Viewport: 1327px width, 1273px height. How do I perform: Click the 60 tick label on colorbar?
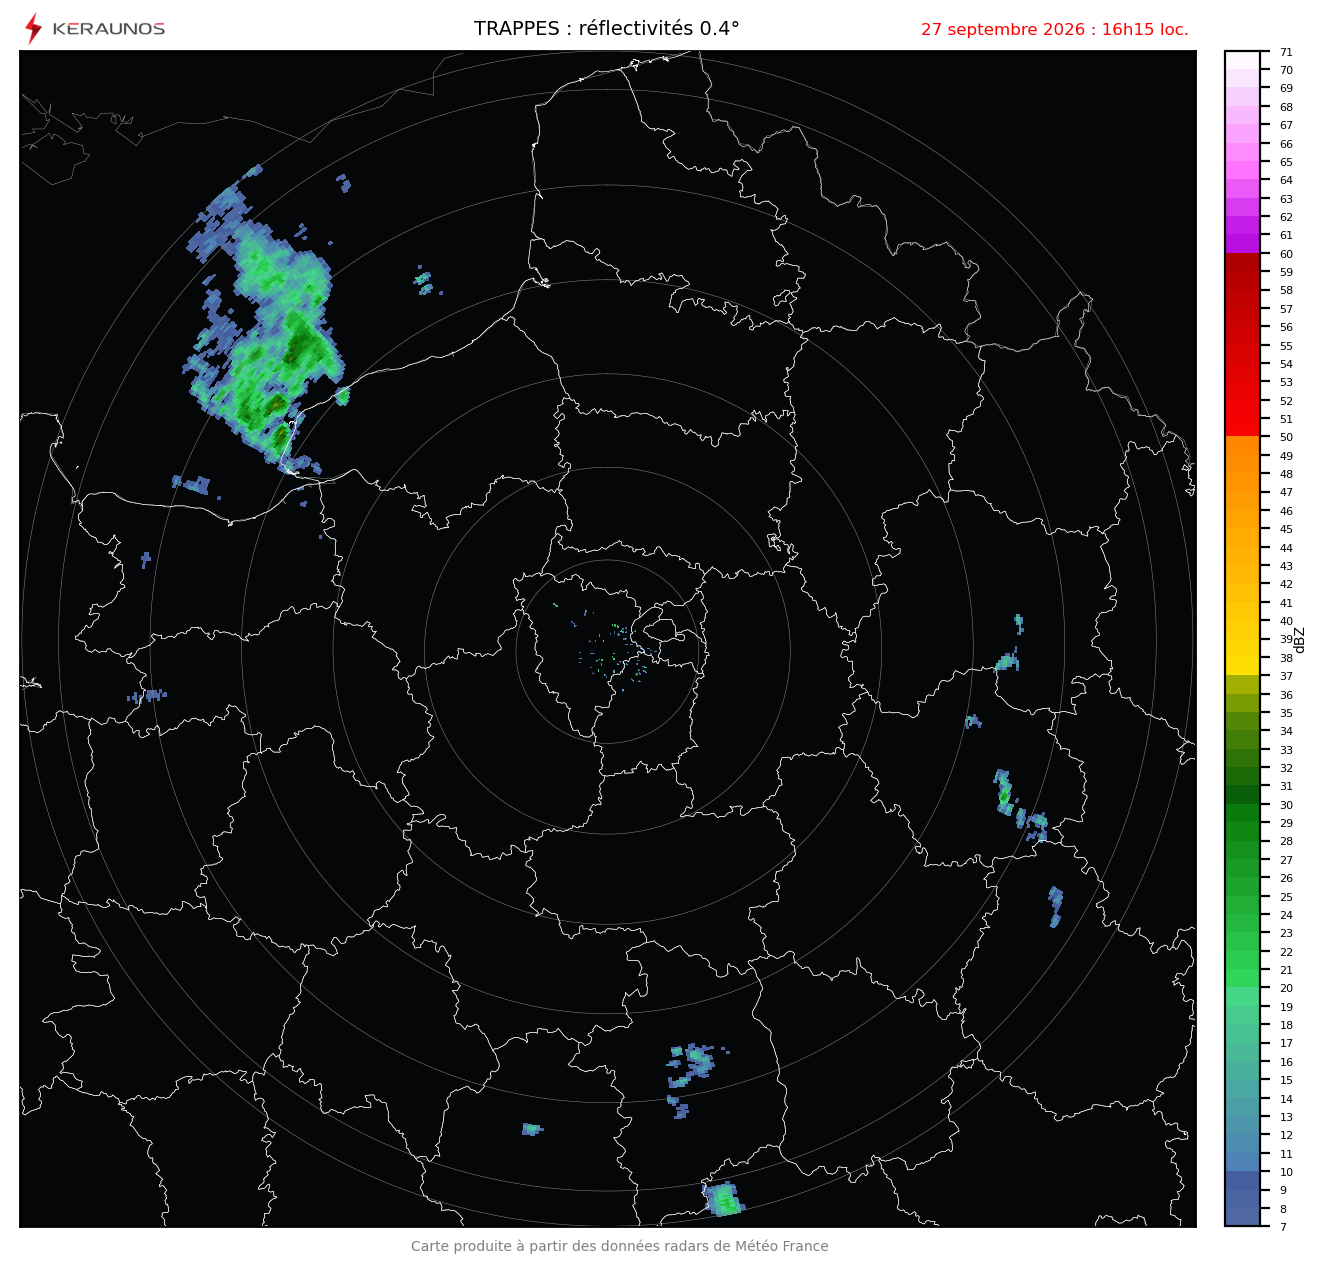point(1286,254)
